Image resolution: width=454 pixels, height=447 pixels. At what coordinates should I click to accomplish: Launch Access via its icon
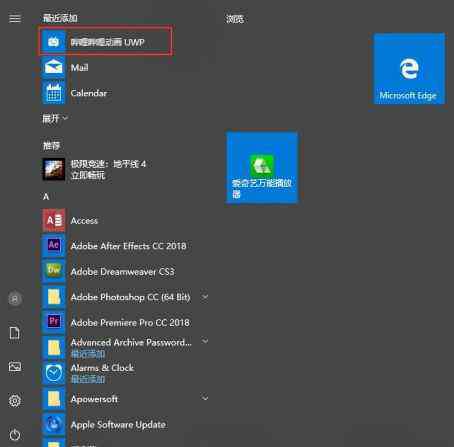coord(53,220)
